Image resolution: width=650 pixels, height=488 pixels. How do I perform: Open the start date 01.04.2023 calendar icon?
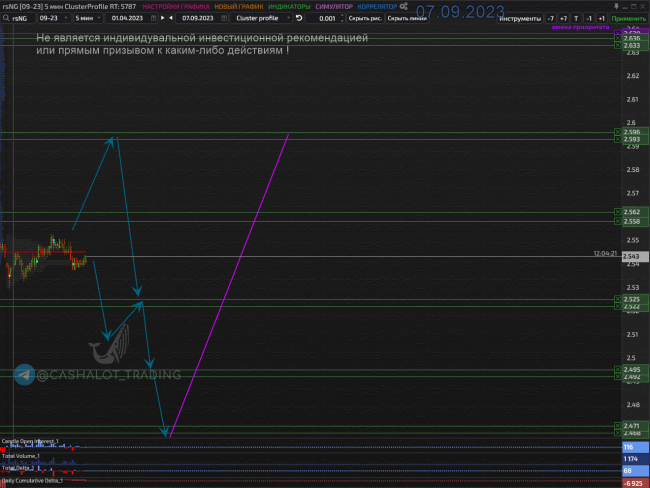[152, 18]
